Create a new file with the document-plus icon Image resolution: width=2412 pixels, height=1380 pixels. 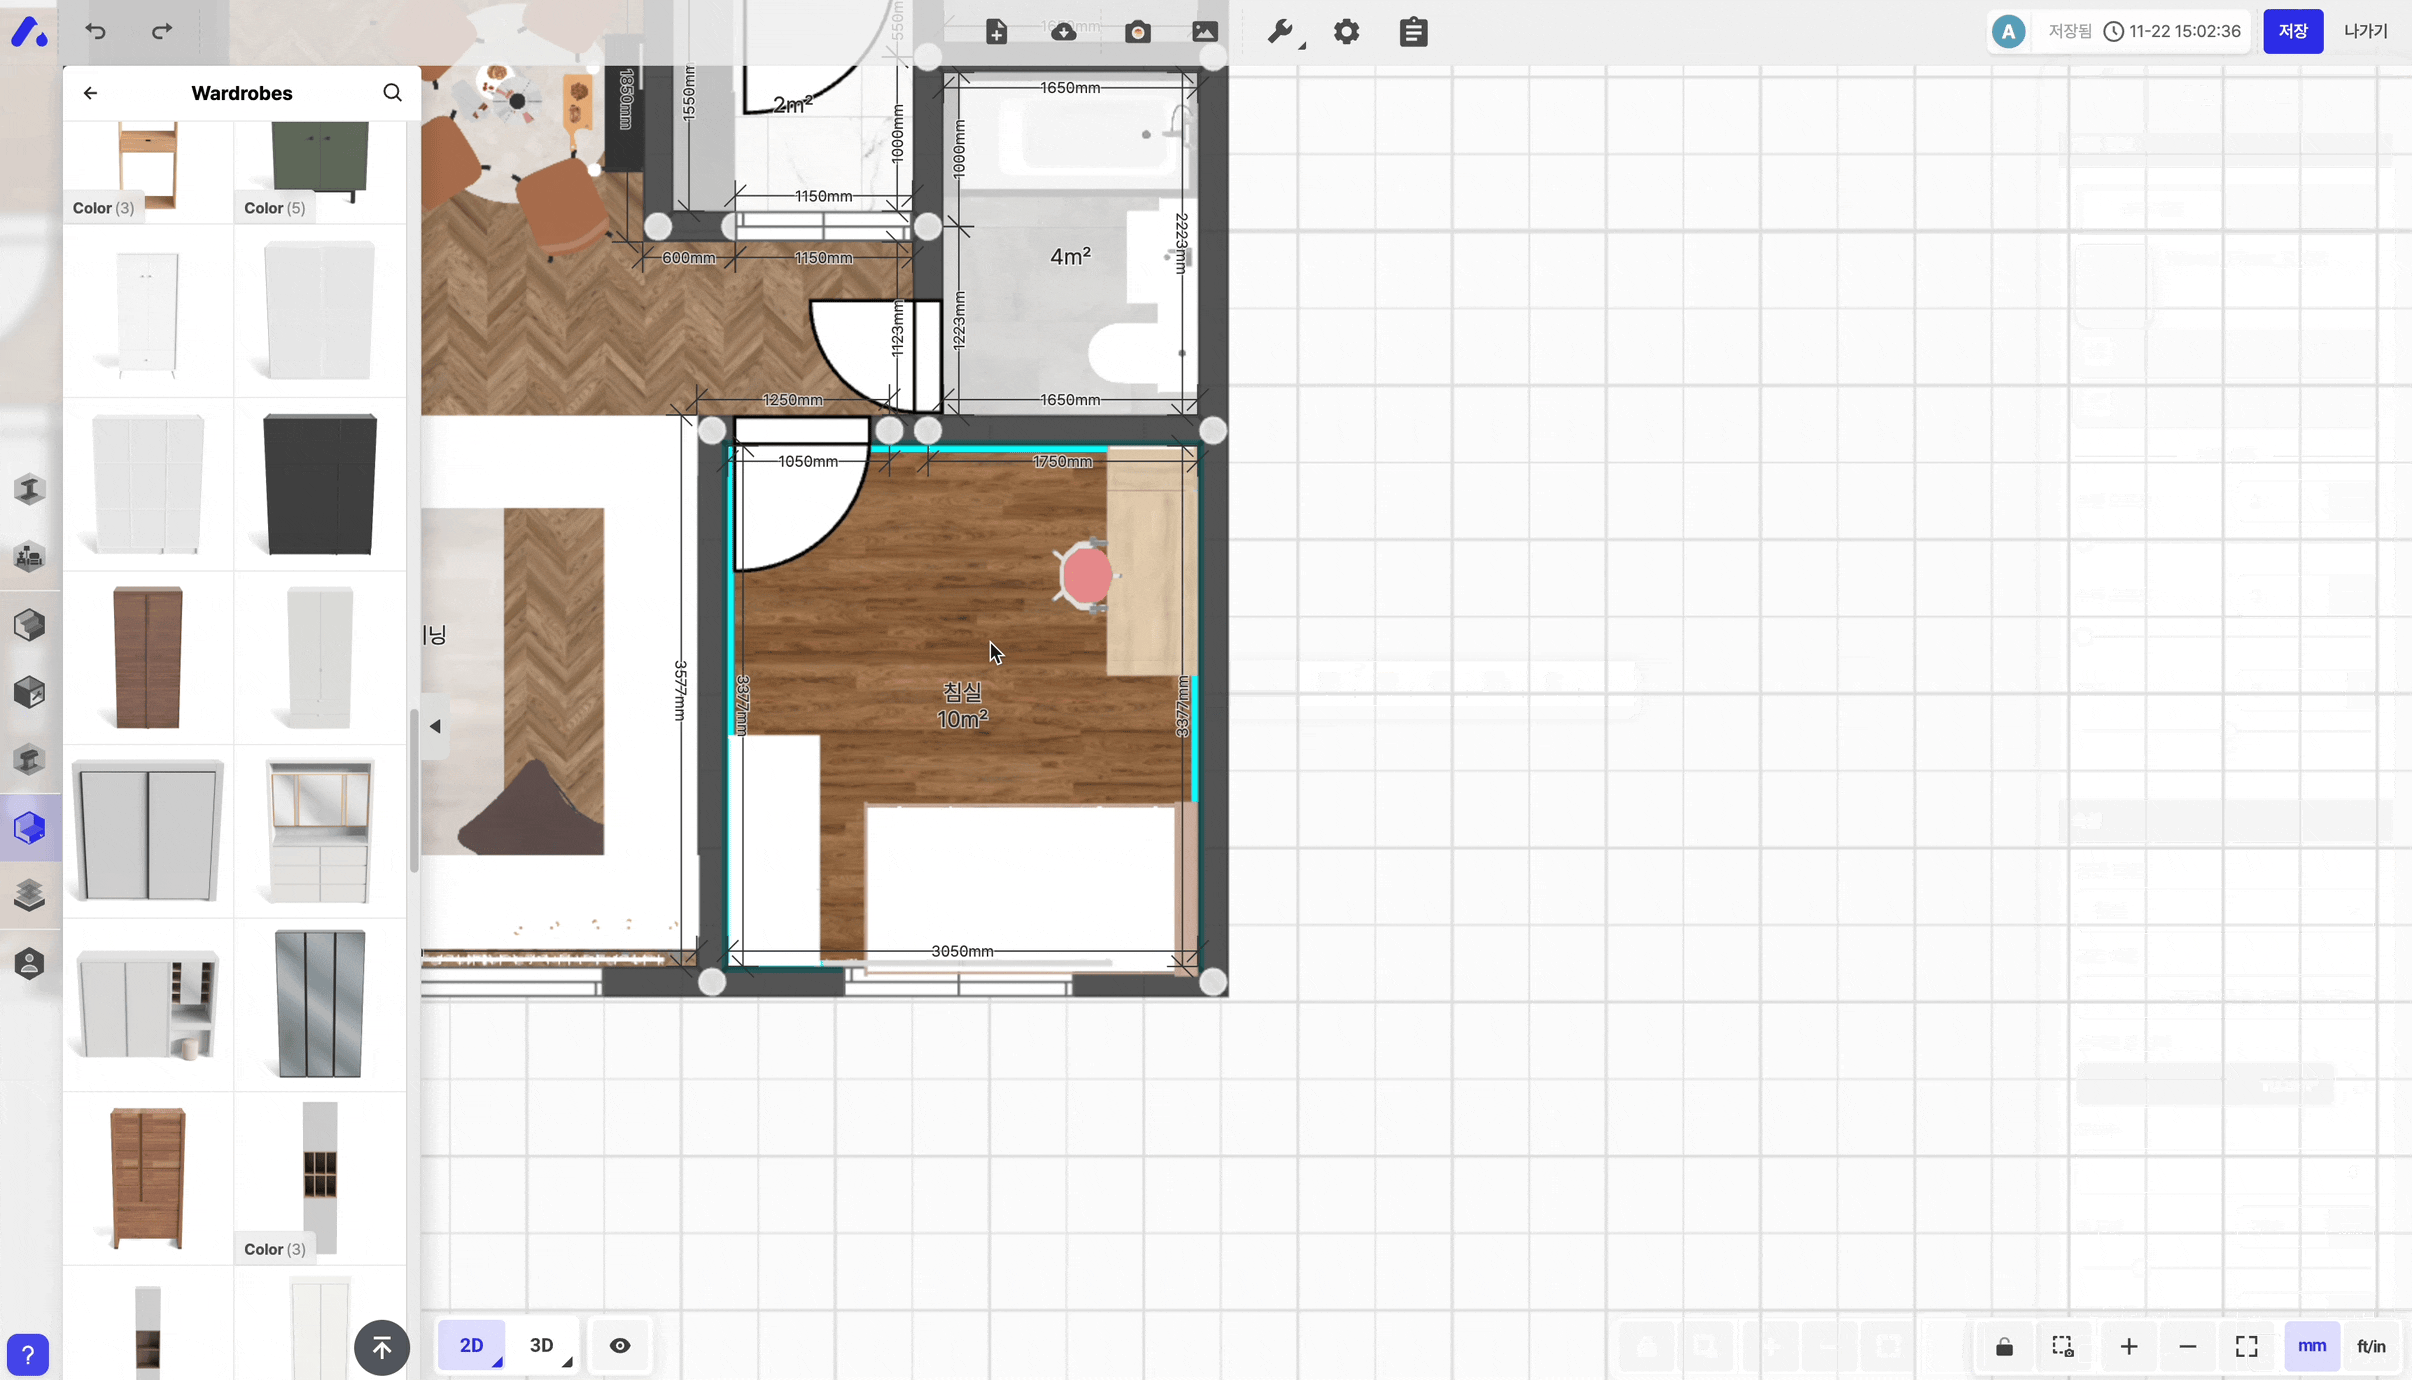point(996,32)
